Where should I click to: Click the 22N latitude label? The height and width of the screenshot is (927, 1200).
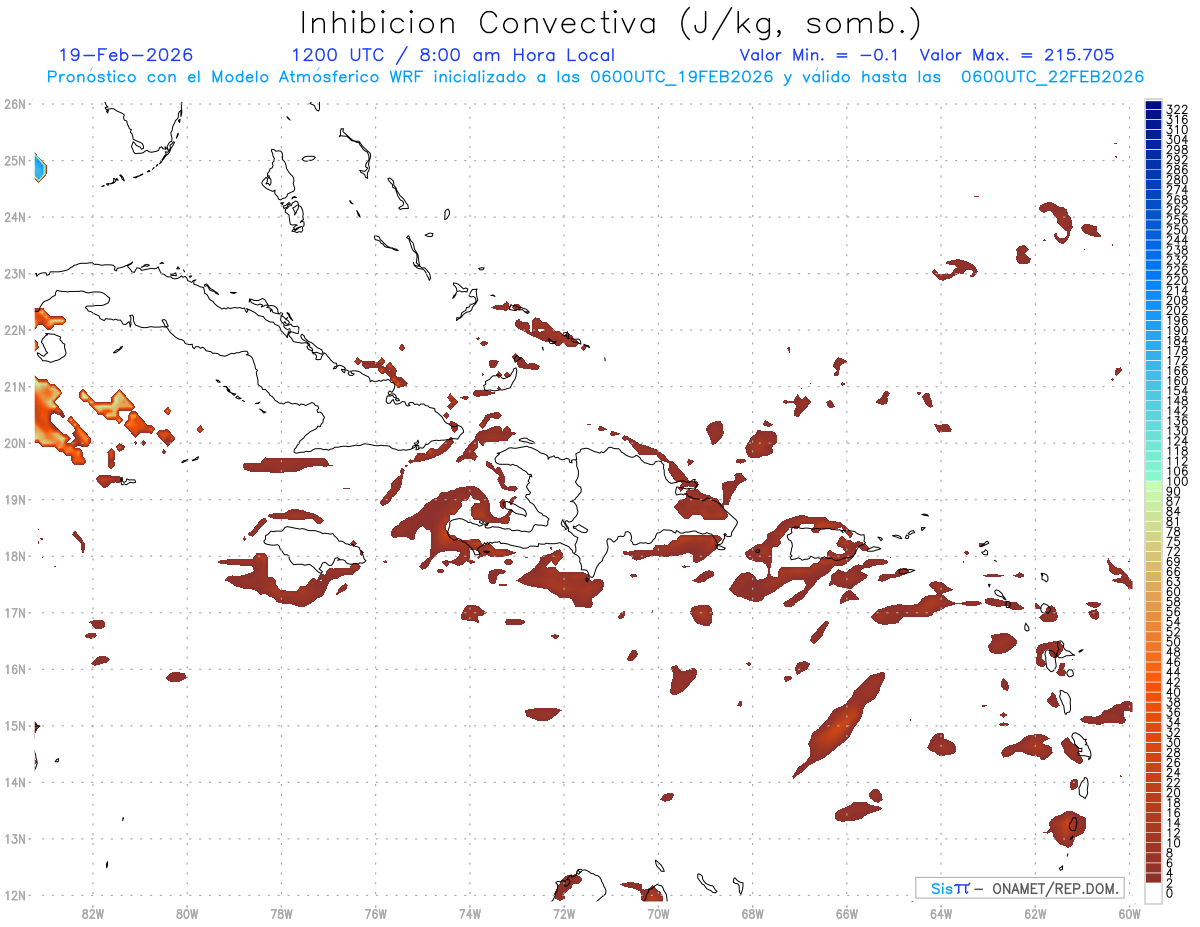point(15,330)
